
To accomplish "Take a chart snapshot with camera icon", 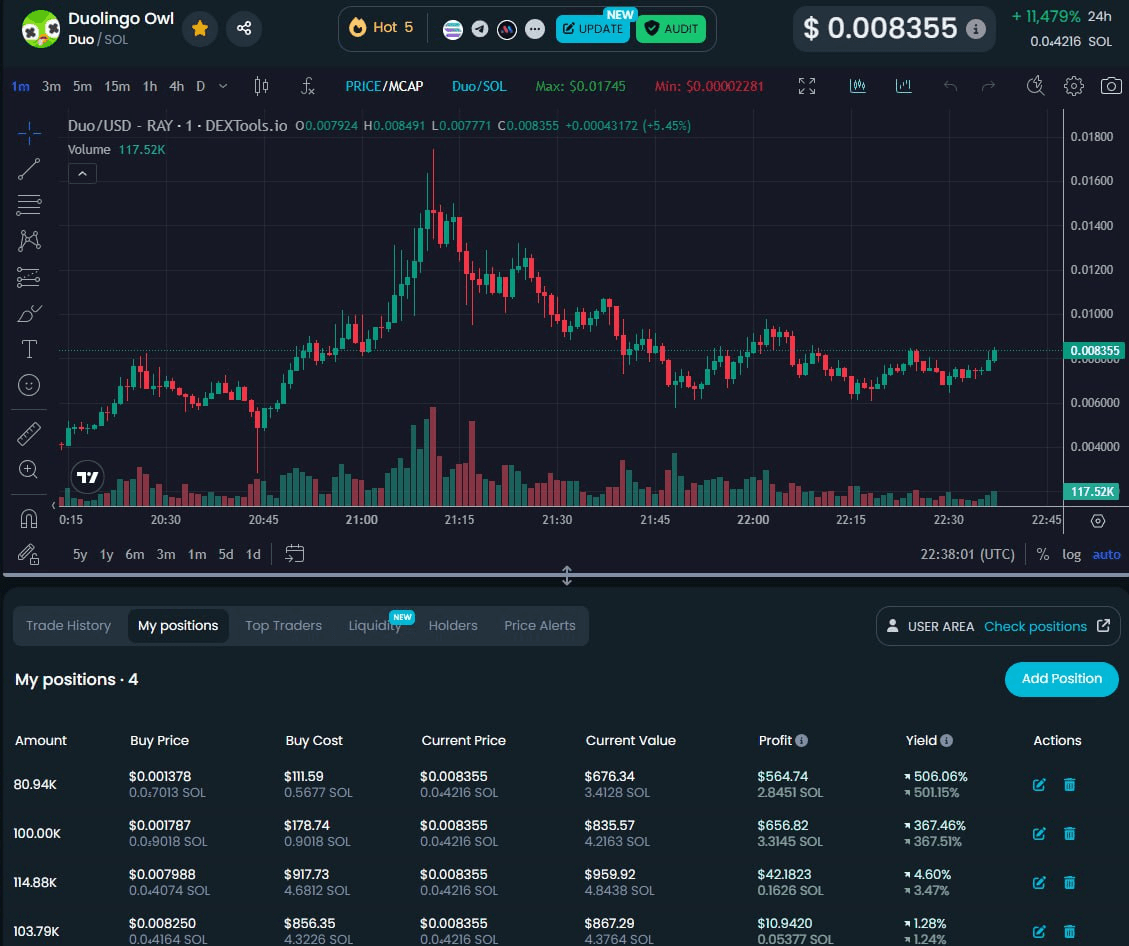I will [1111, 86].
